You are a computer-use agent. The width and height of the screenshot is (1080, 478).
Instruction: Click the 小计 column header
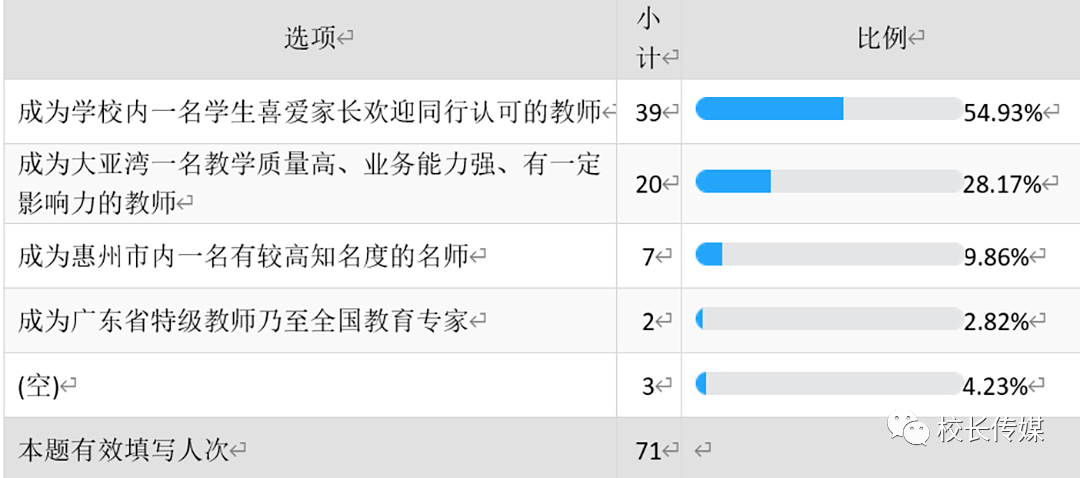[x=650, y=39]
